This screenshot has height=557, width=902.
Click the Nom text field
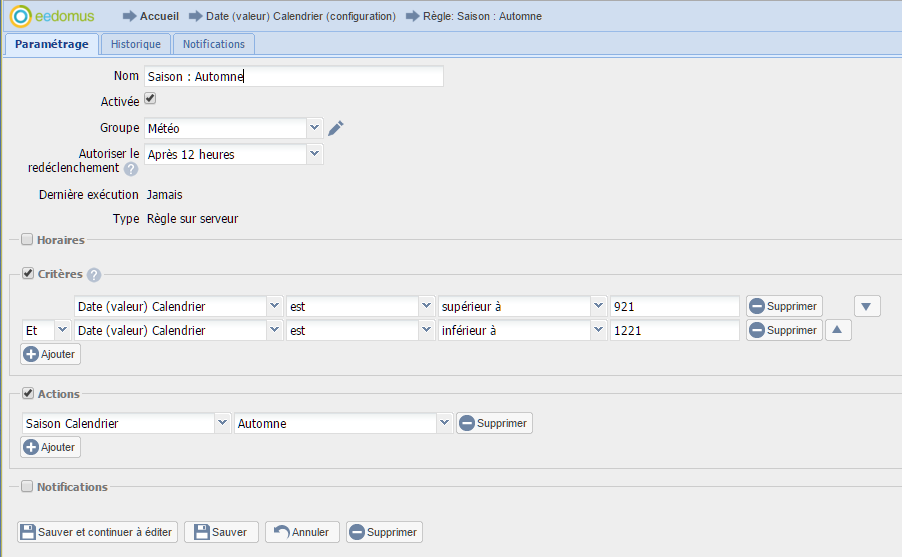click(293, 77)
